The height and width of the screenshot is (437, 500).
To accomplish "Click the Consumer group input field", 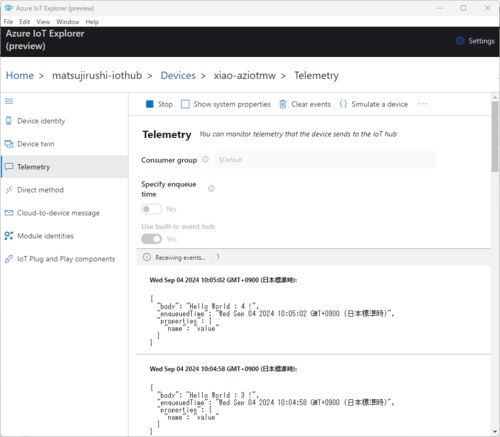I will tap(325, 160).
